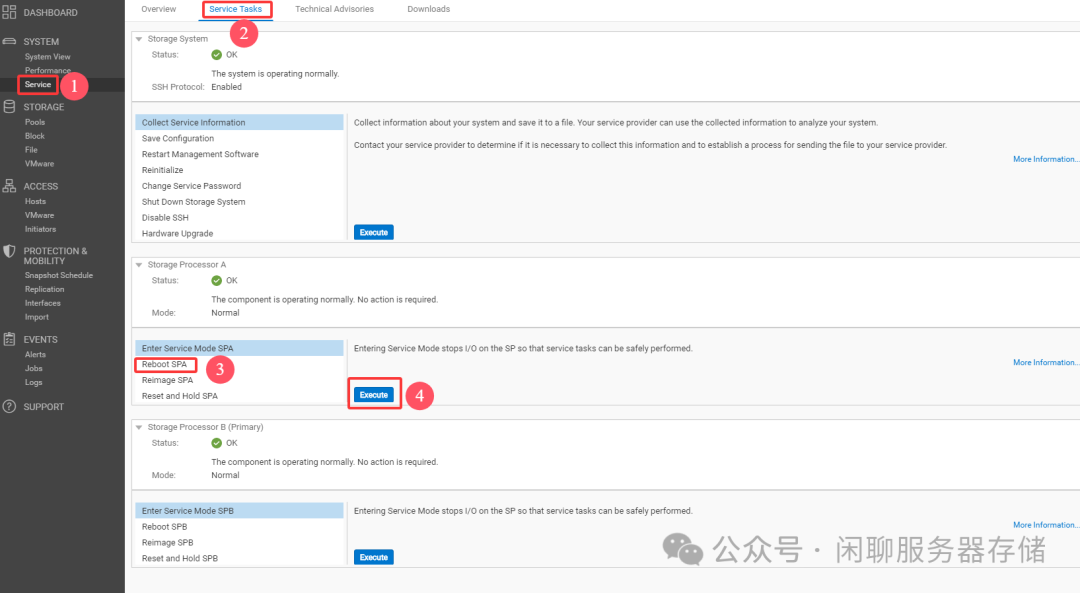Open More Information for Storage Processor A
Screen dimensions: 1080x593
pyautogui.click(x=1046, y=362)
